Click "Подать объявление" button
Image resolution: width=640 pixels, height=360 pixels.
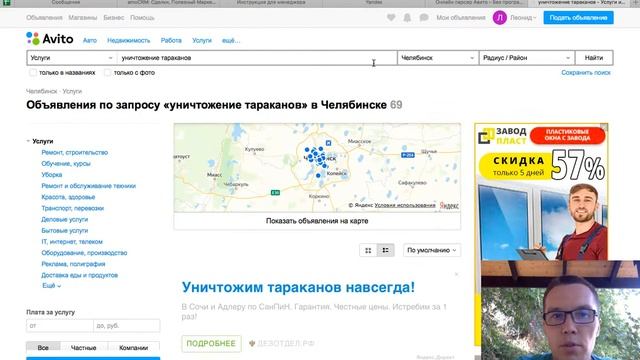578,18
